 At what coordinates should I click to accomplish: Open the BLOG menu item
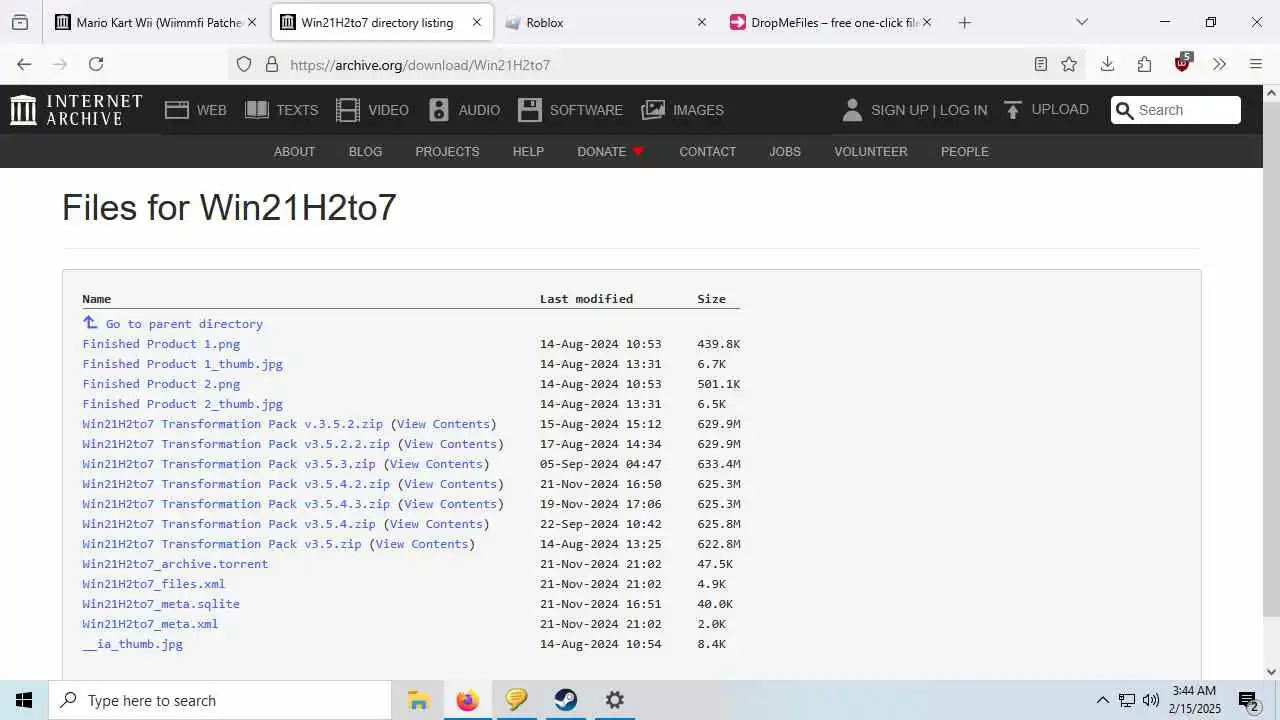click(x=365, y=152)
